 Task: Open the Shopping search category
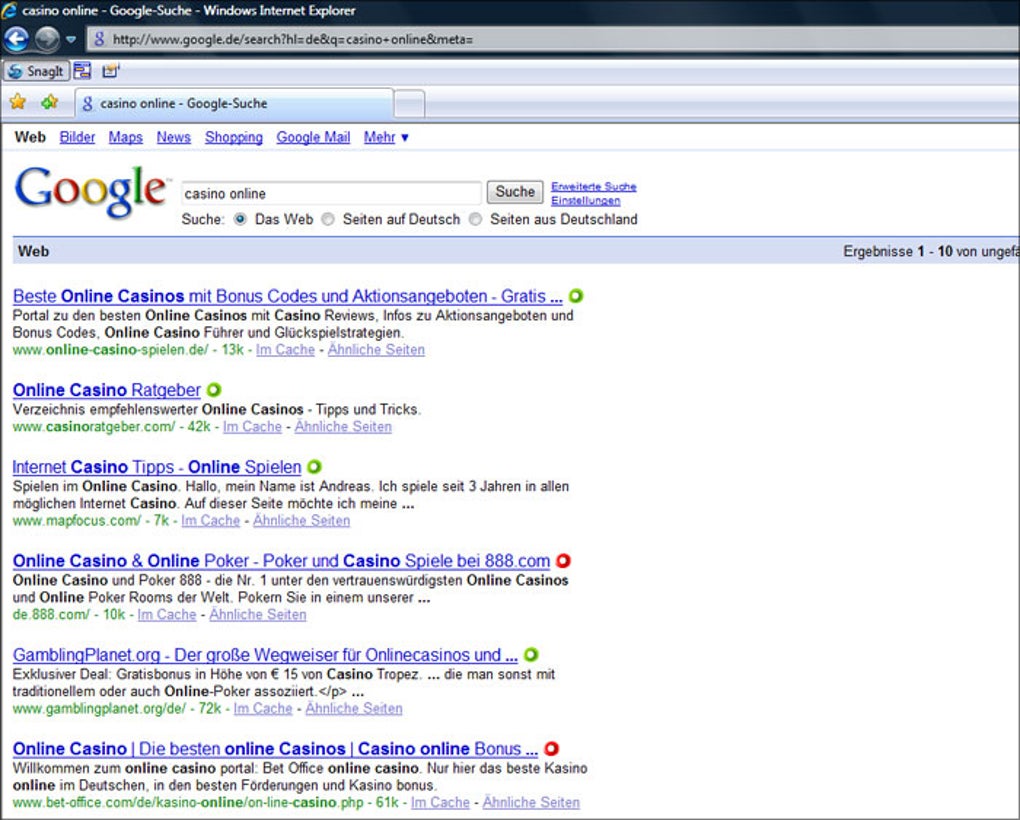pos(234,137)
